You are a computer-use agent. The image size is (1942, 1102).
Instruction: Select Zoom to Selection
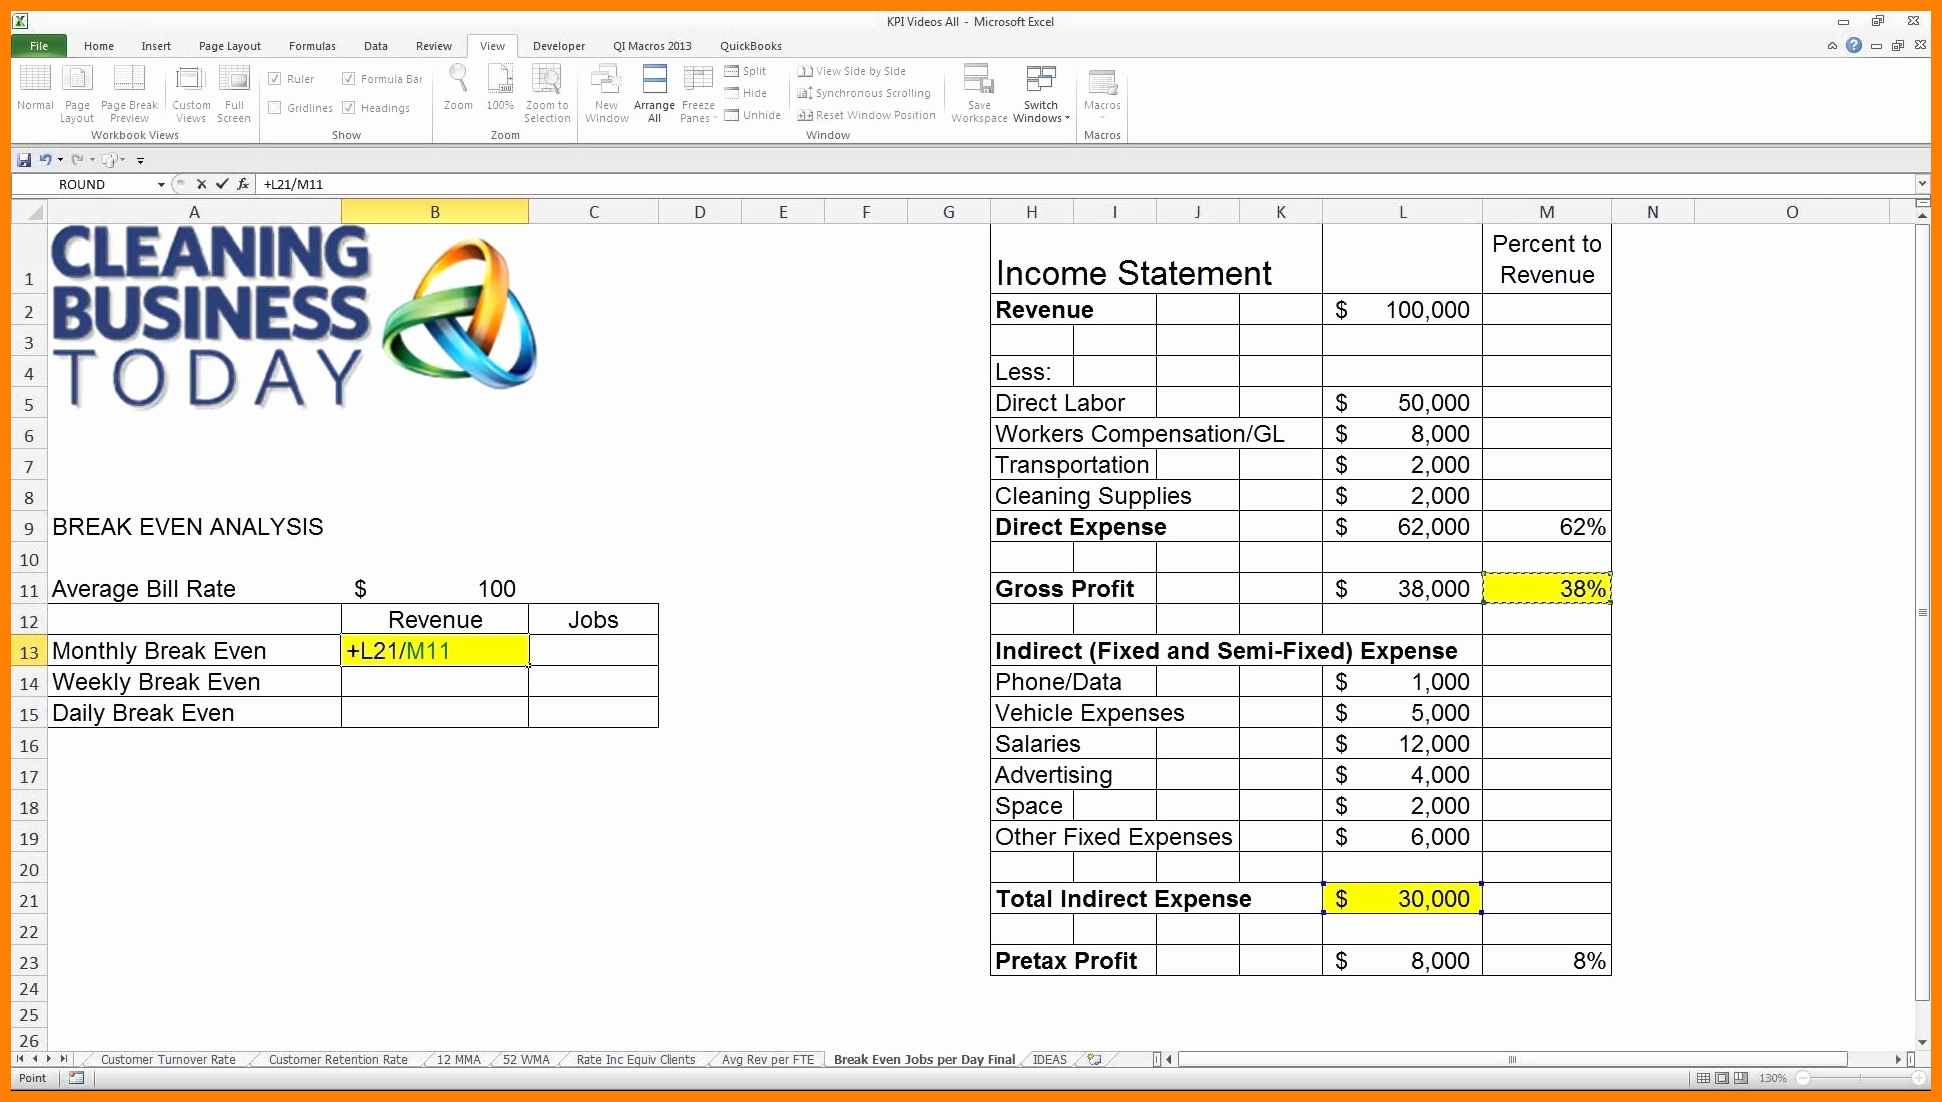coord(547,92)
